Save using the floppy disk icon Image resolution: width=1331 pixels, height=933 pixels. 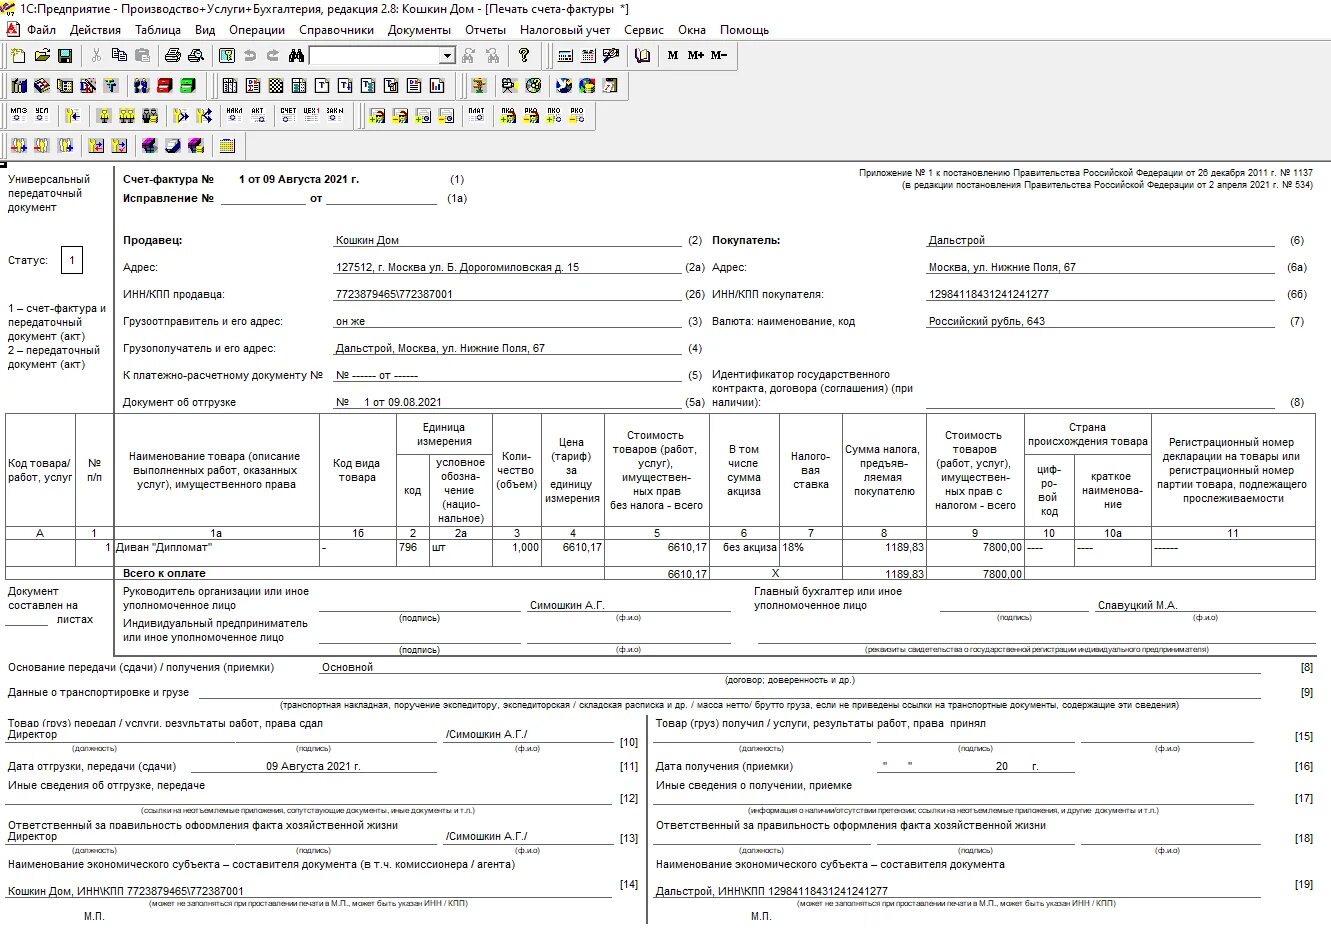point(65,56)
